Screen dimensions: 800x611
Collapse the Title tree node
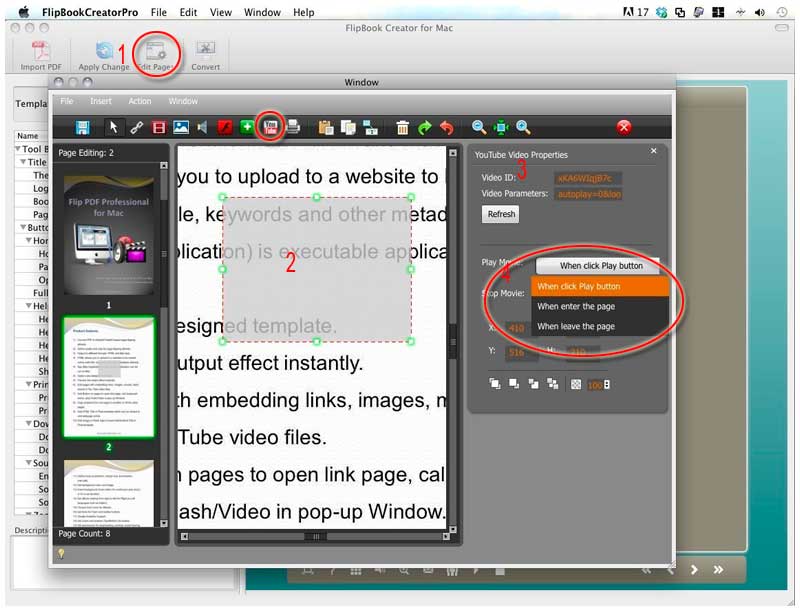23,162
